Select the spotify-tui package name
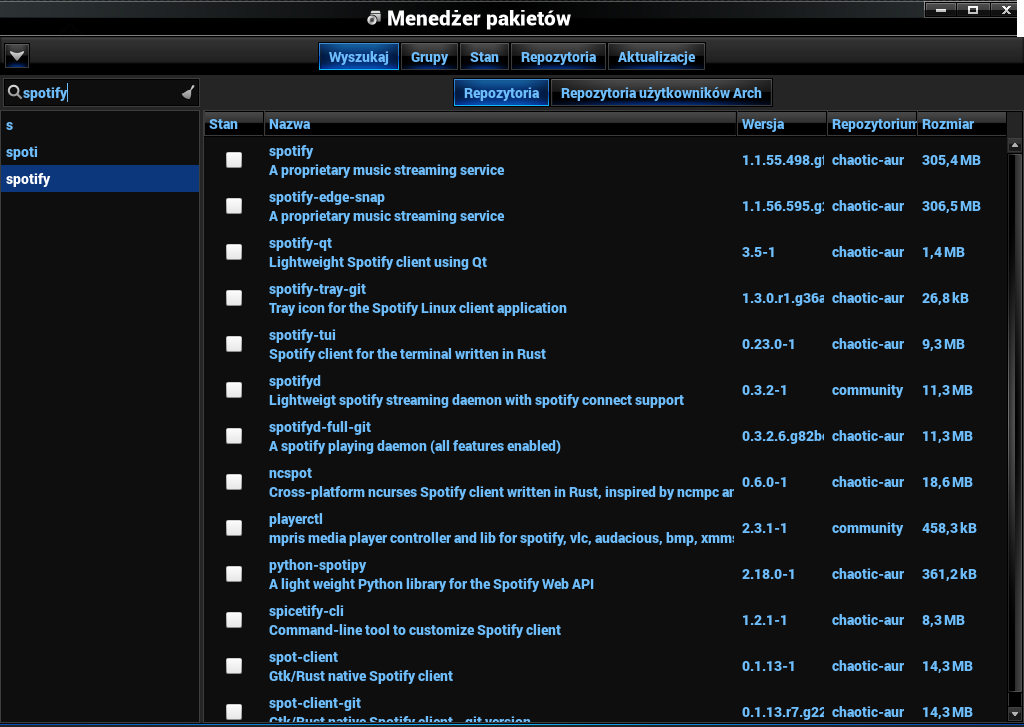The image size is (1024, 727). point(302,335)
